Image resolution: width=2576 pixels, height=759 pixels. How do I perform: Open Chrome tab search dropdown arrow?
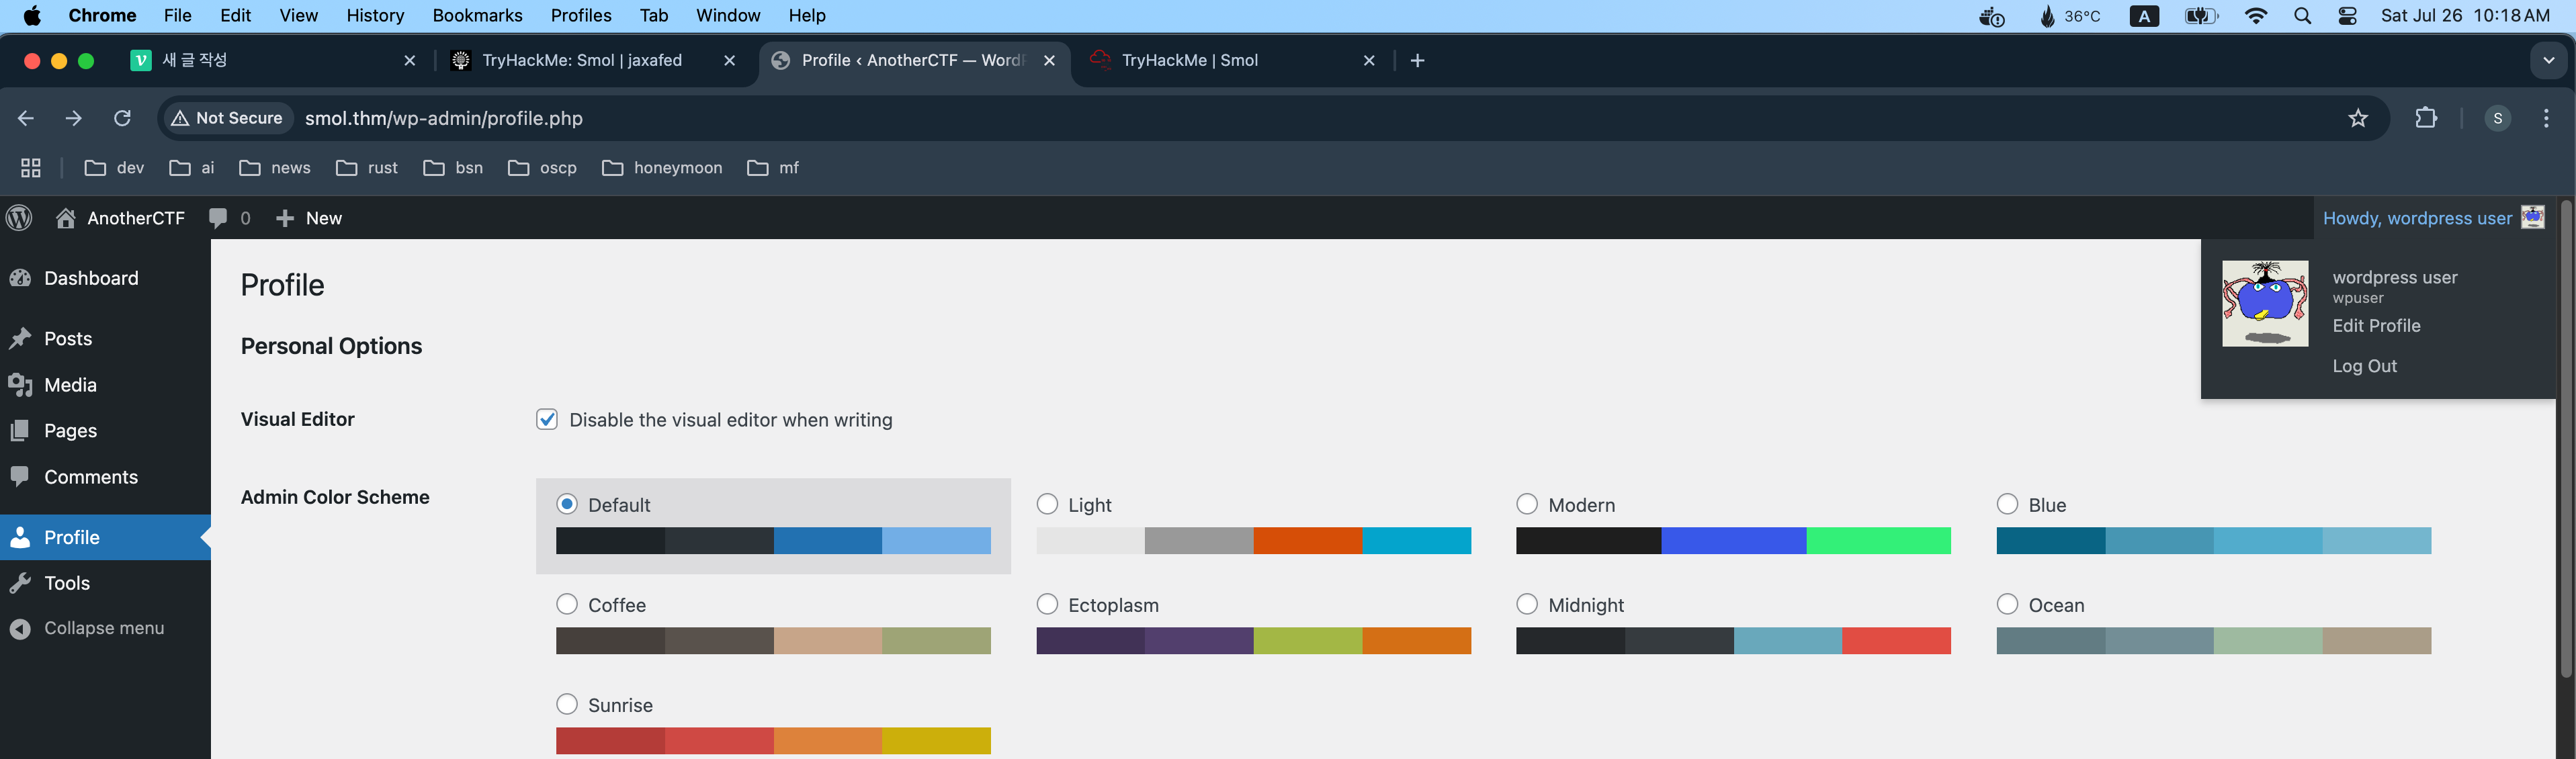pyautogui.click(x=2548, y=60)
